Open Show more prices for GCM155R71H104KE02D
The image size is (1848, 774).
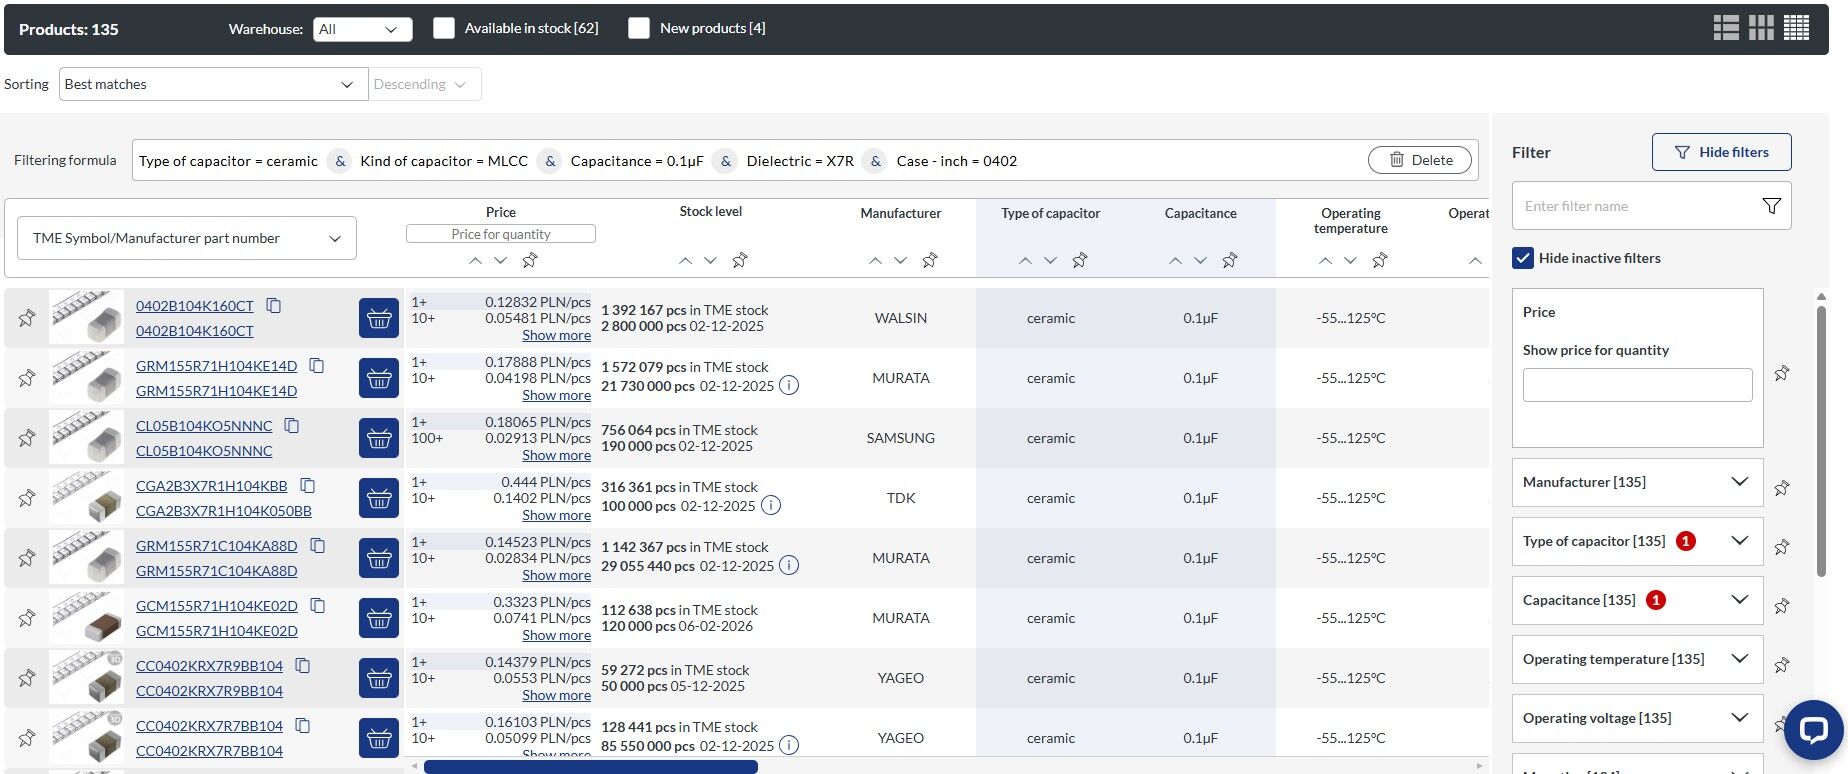tap(556, 635)
